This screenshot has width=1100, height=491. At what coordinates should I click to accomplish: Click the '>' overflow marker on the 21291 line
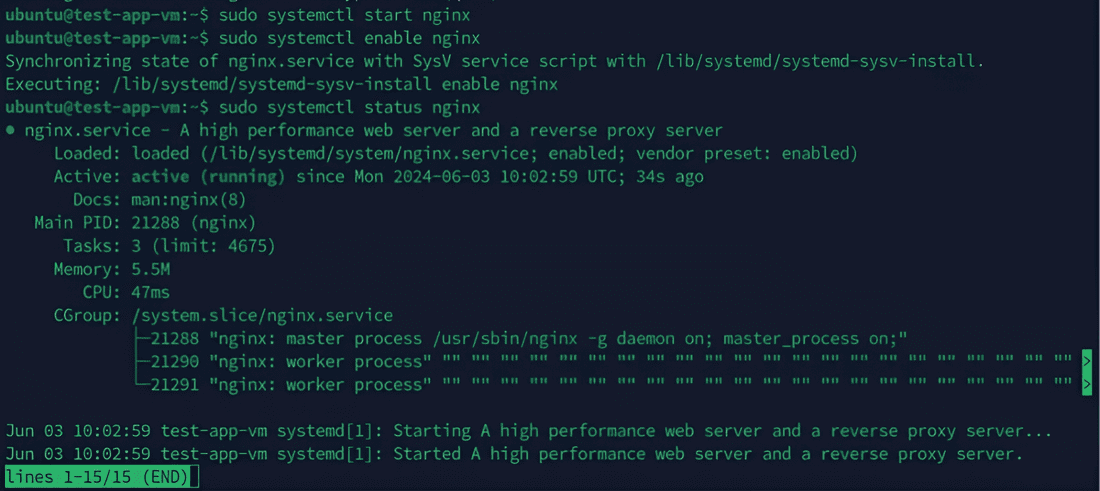(x=1087, y=384)
